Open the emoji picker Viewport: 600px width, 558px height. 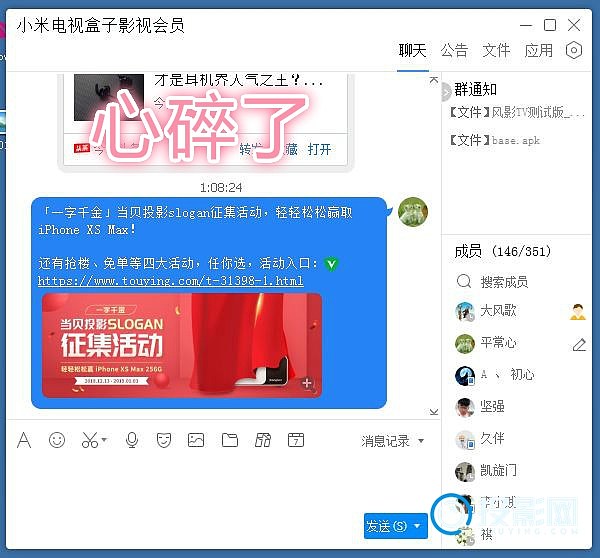(57, 440)
